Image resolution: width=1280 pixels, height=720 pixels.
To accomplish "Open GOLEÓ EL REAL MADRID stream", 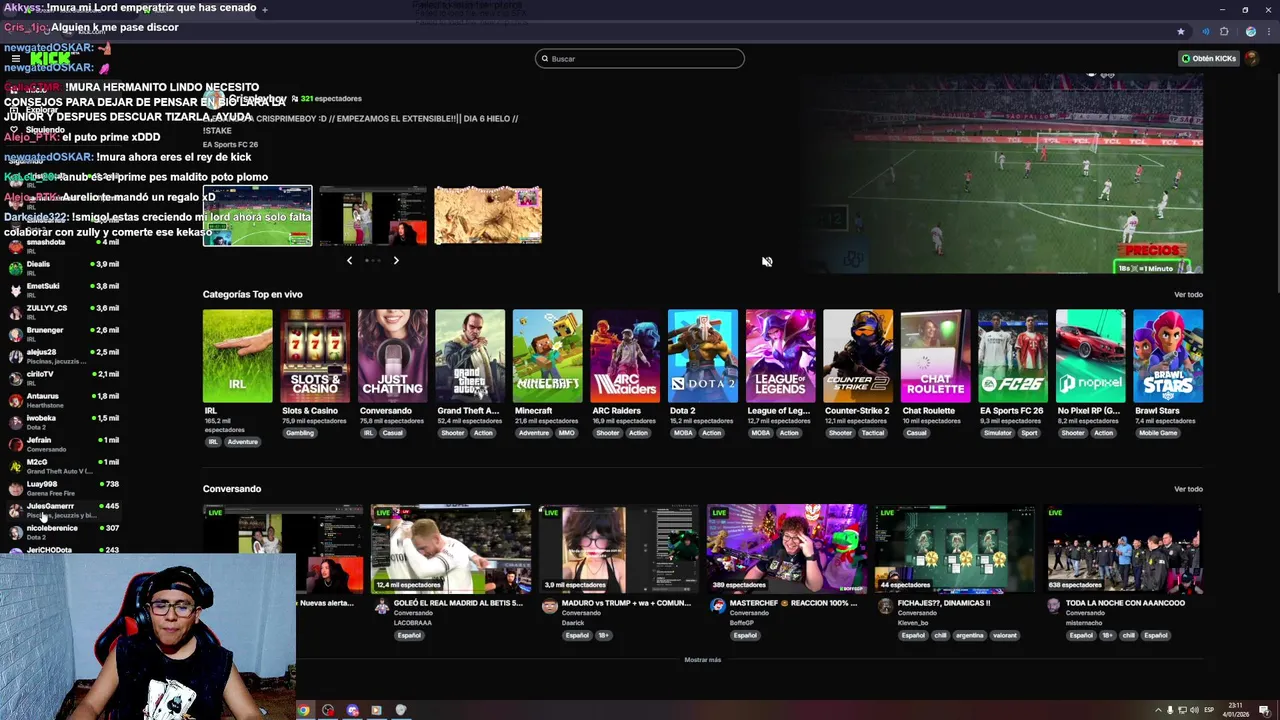I will (x=451, y=549).
